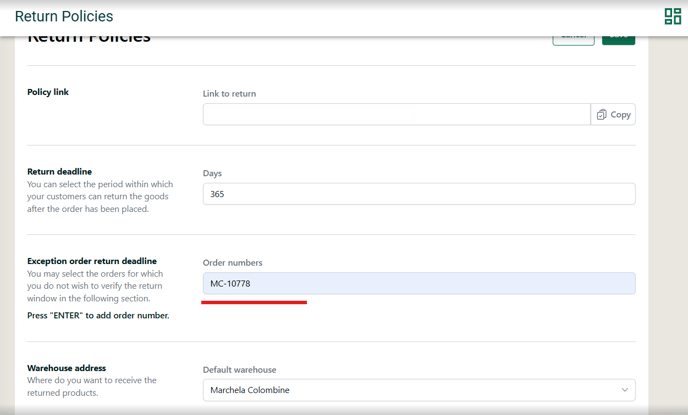The image size is (688, 415).
Task: Click the 'Days' field label
Action: 212,173
